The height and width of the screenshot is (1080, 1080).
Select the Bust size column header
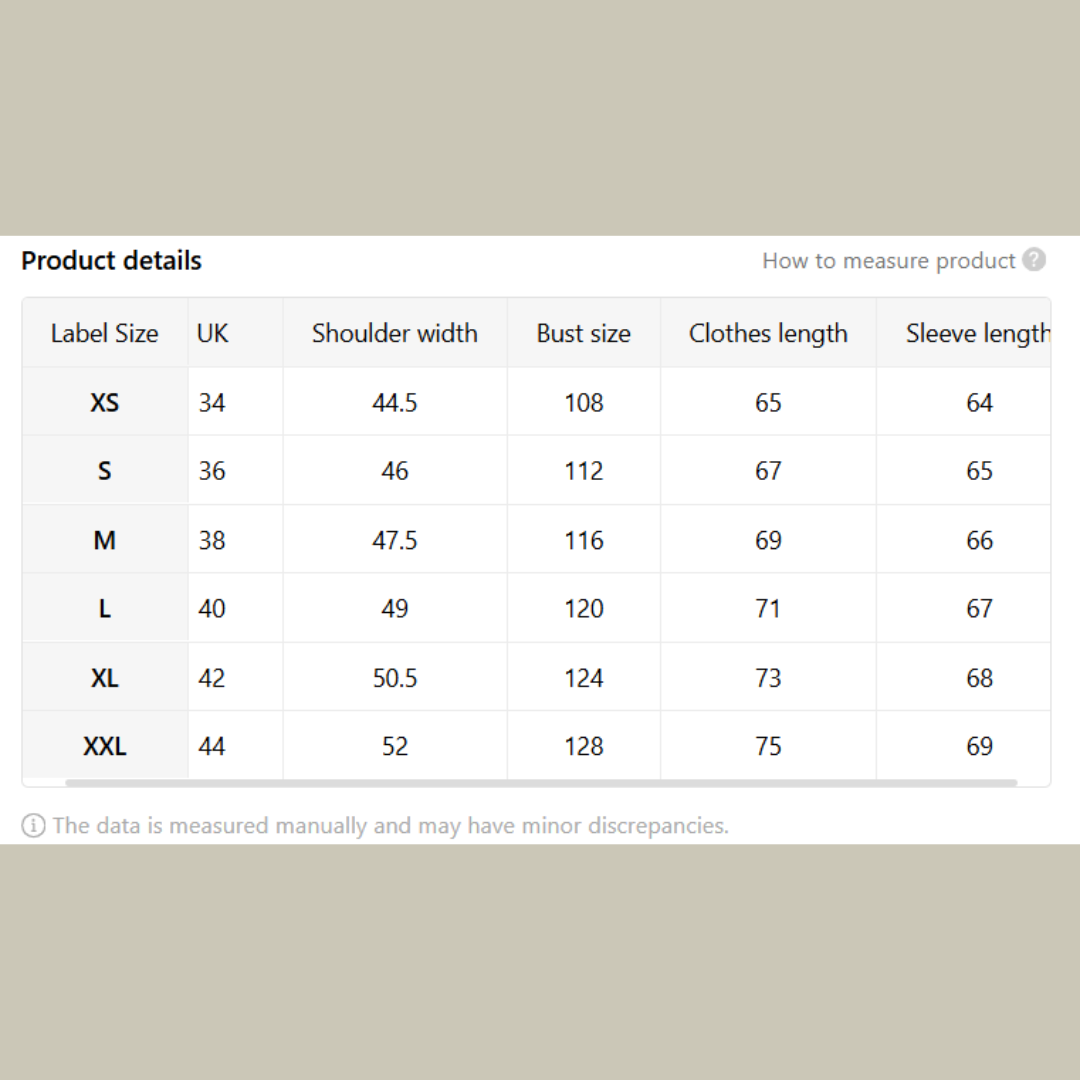point(584,333)
